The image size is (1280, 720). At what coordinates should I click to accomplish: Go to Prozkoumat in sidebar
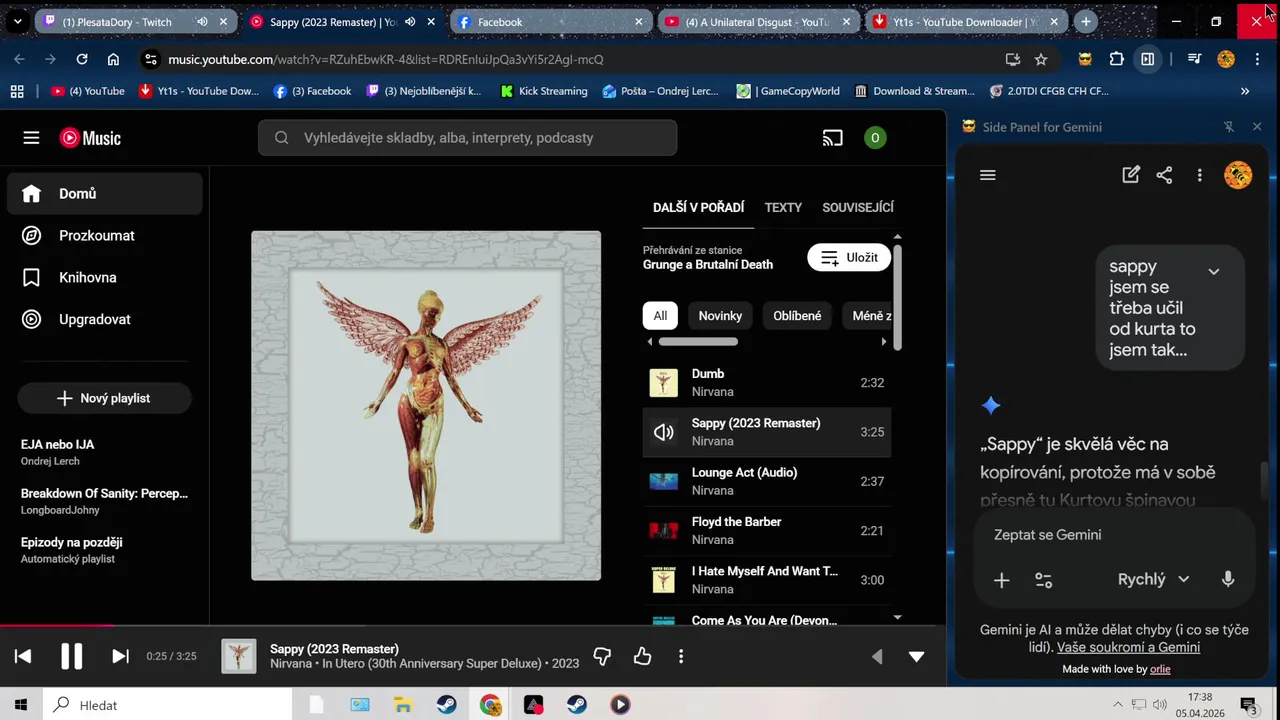pos(105,236)
